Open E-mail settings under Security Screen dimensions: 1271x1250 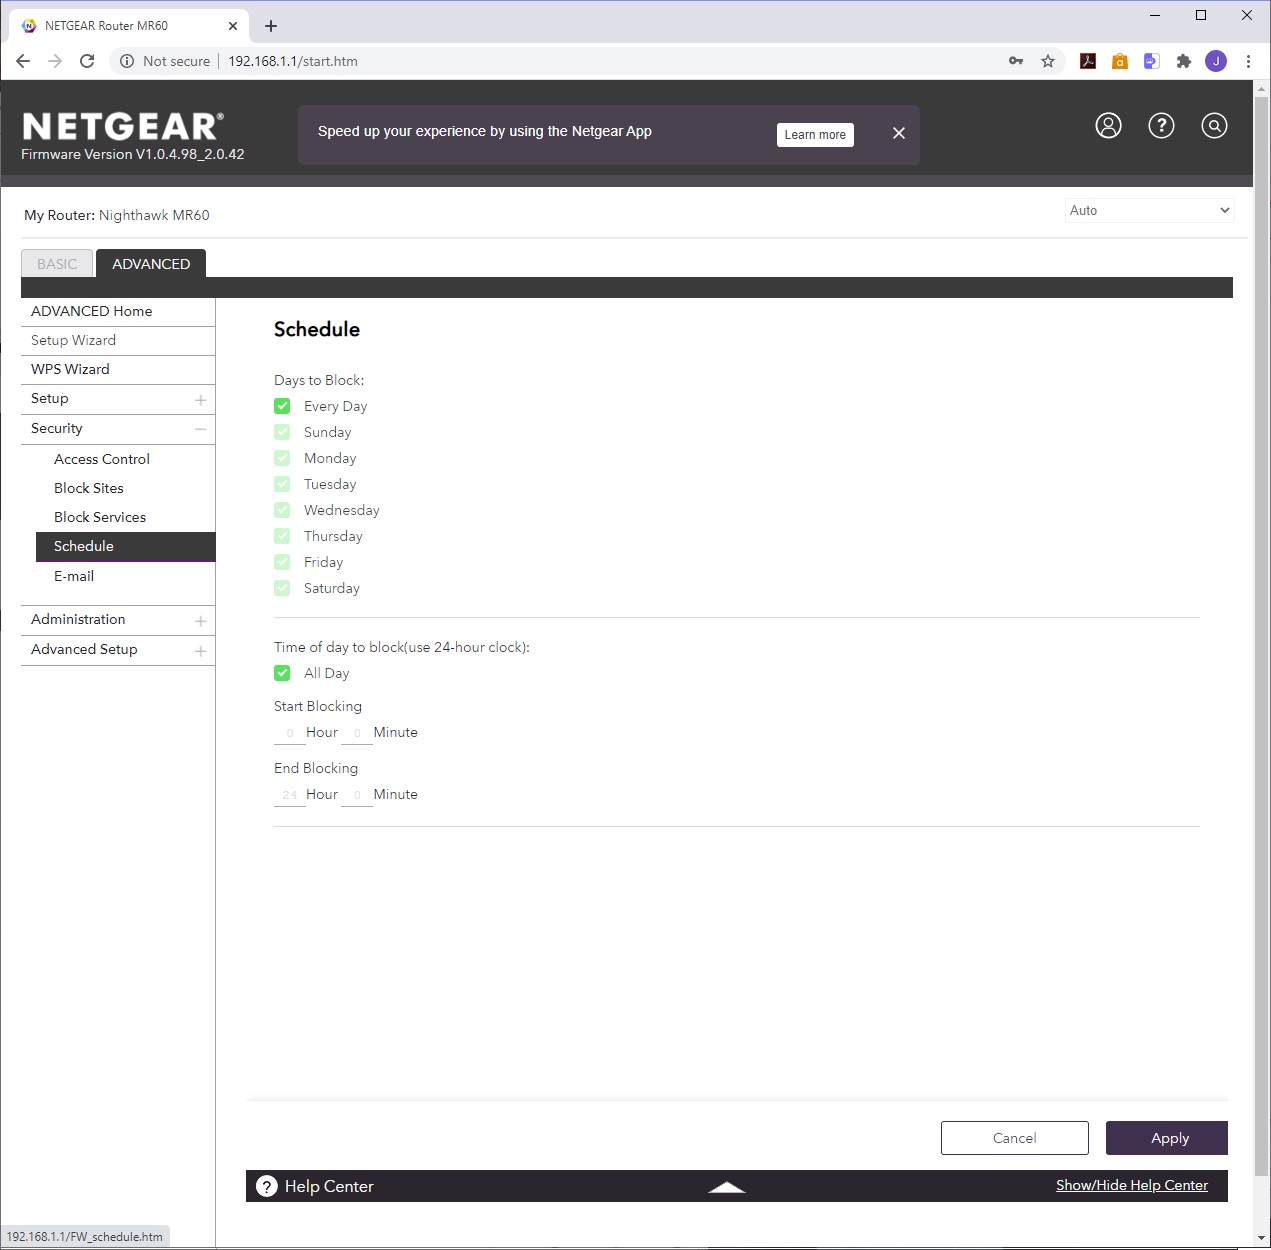pos(74,576)
